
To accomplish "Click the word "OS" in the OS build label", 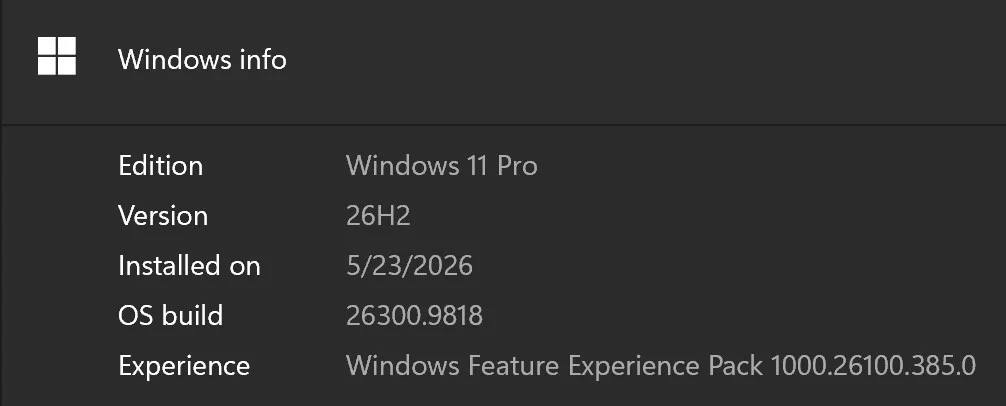I will (x=134, y=316).
